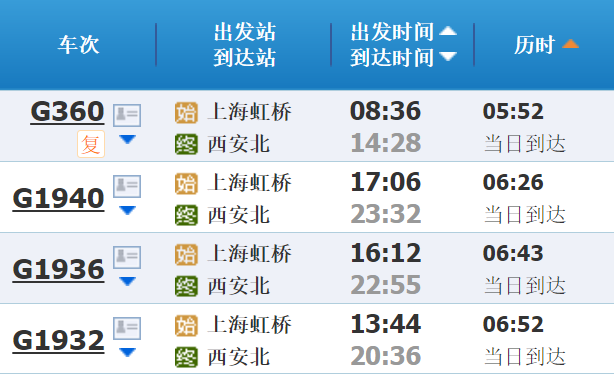Select duration 06:52
Screen dimensions: 614x374
513,324
